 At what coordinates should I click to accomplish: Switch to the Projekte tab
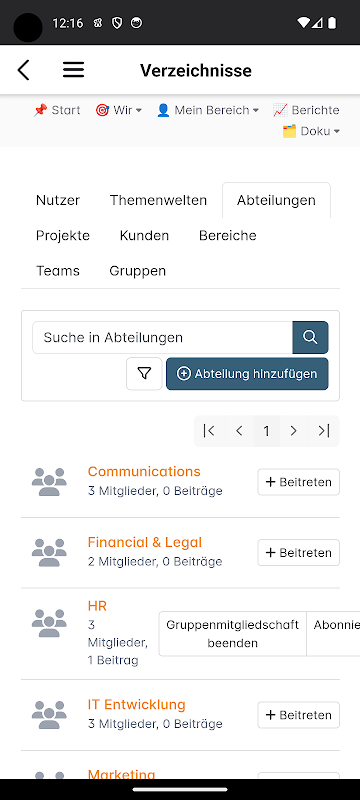tap(63, 235)
